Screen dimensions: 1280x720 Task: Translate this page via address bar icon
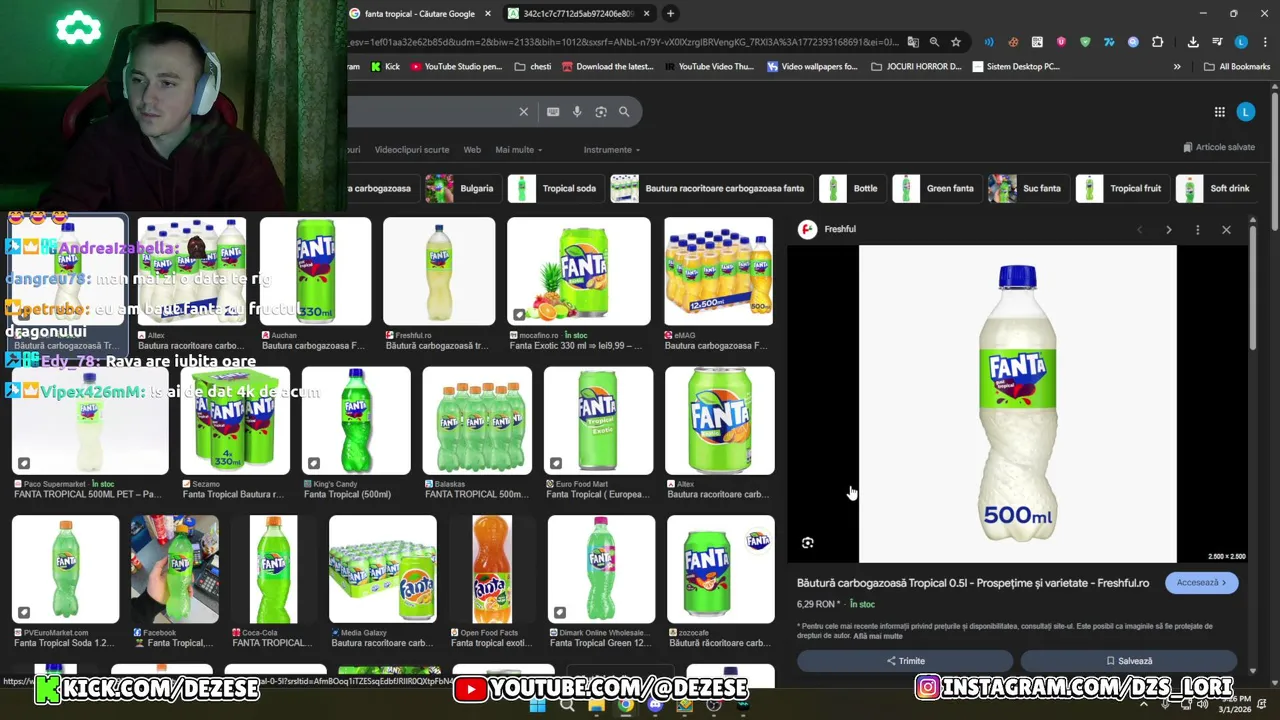[913, 42]
